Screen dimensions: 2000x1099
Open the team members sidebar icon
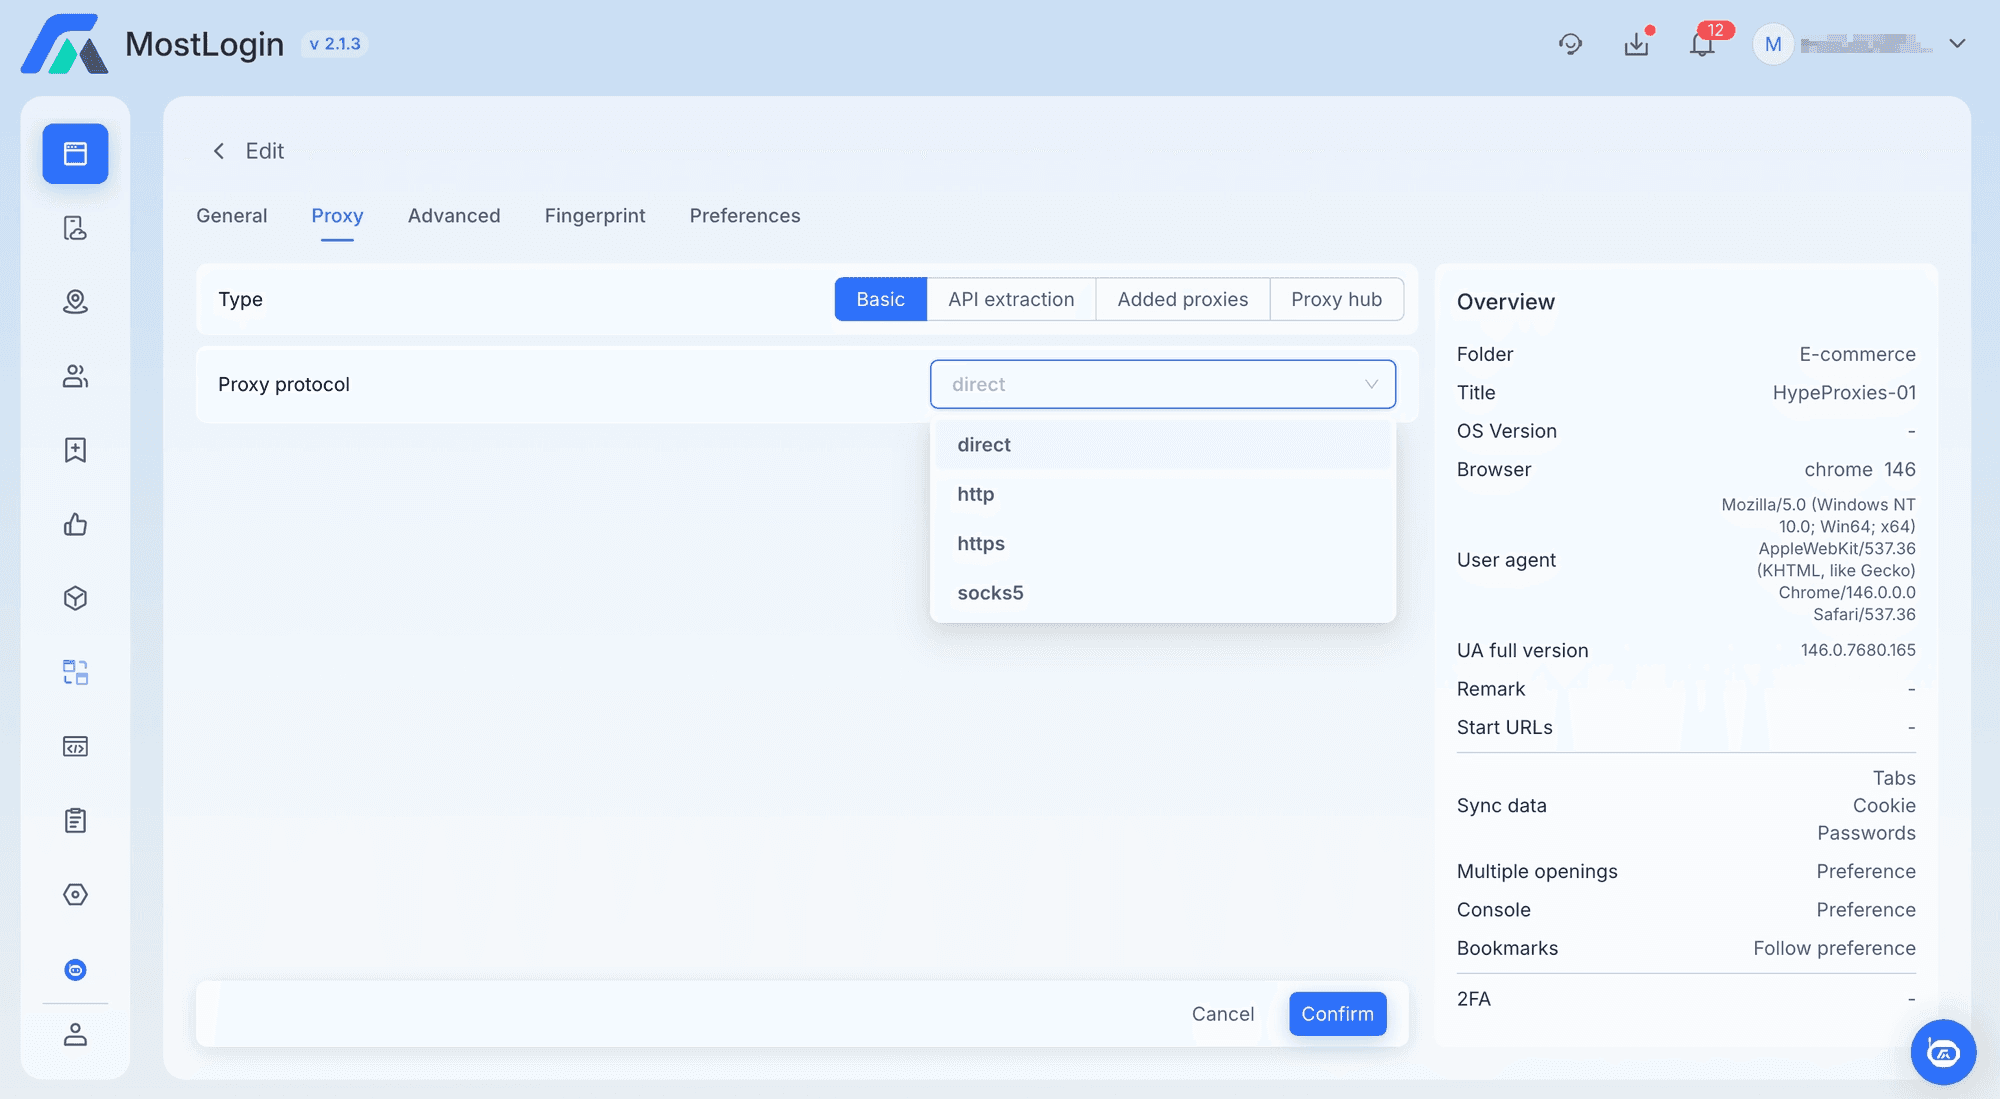pyautogui.click(x=75, y=376)
